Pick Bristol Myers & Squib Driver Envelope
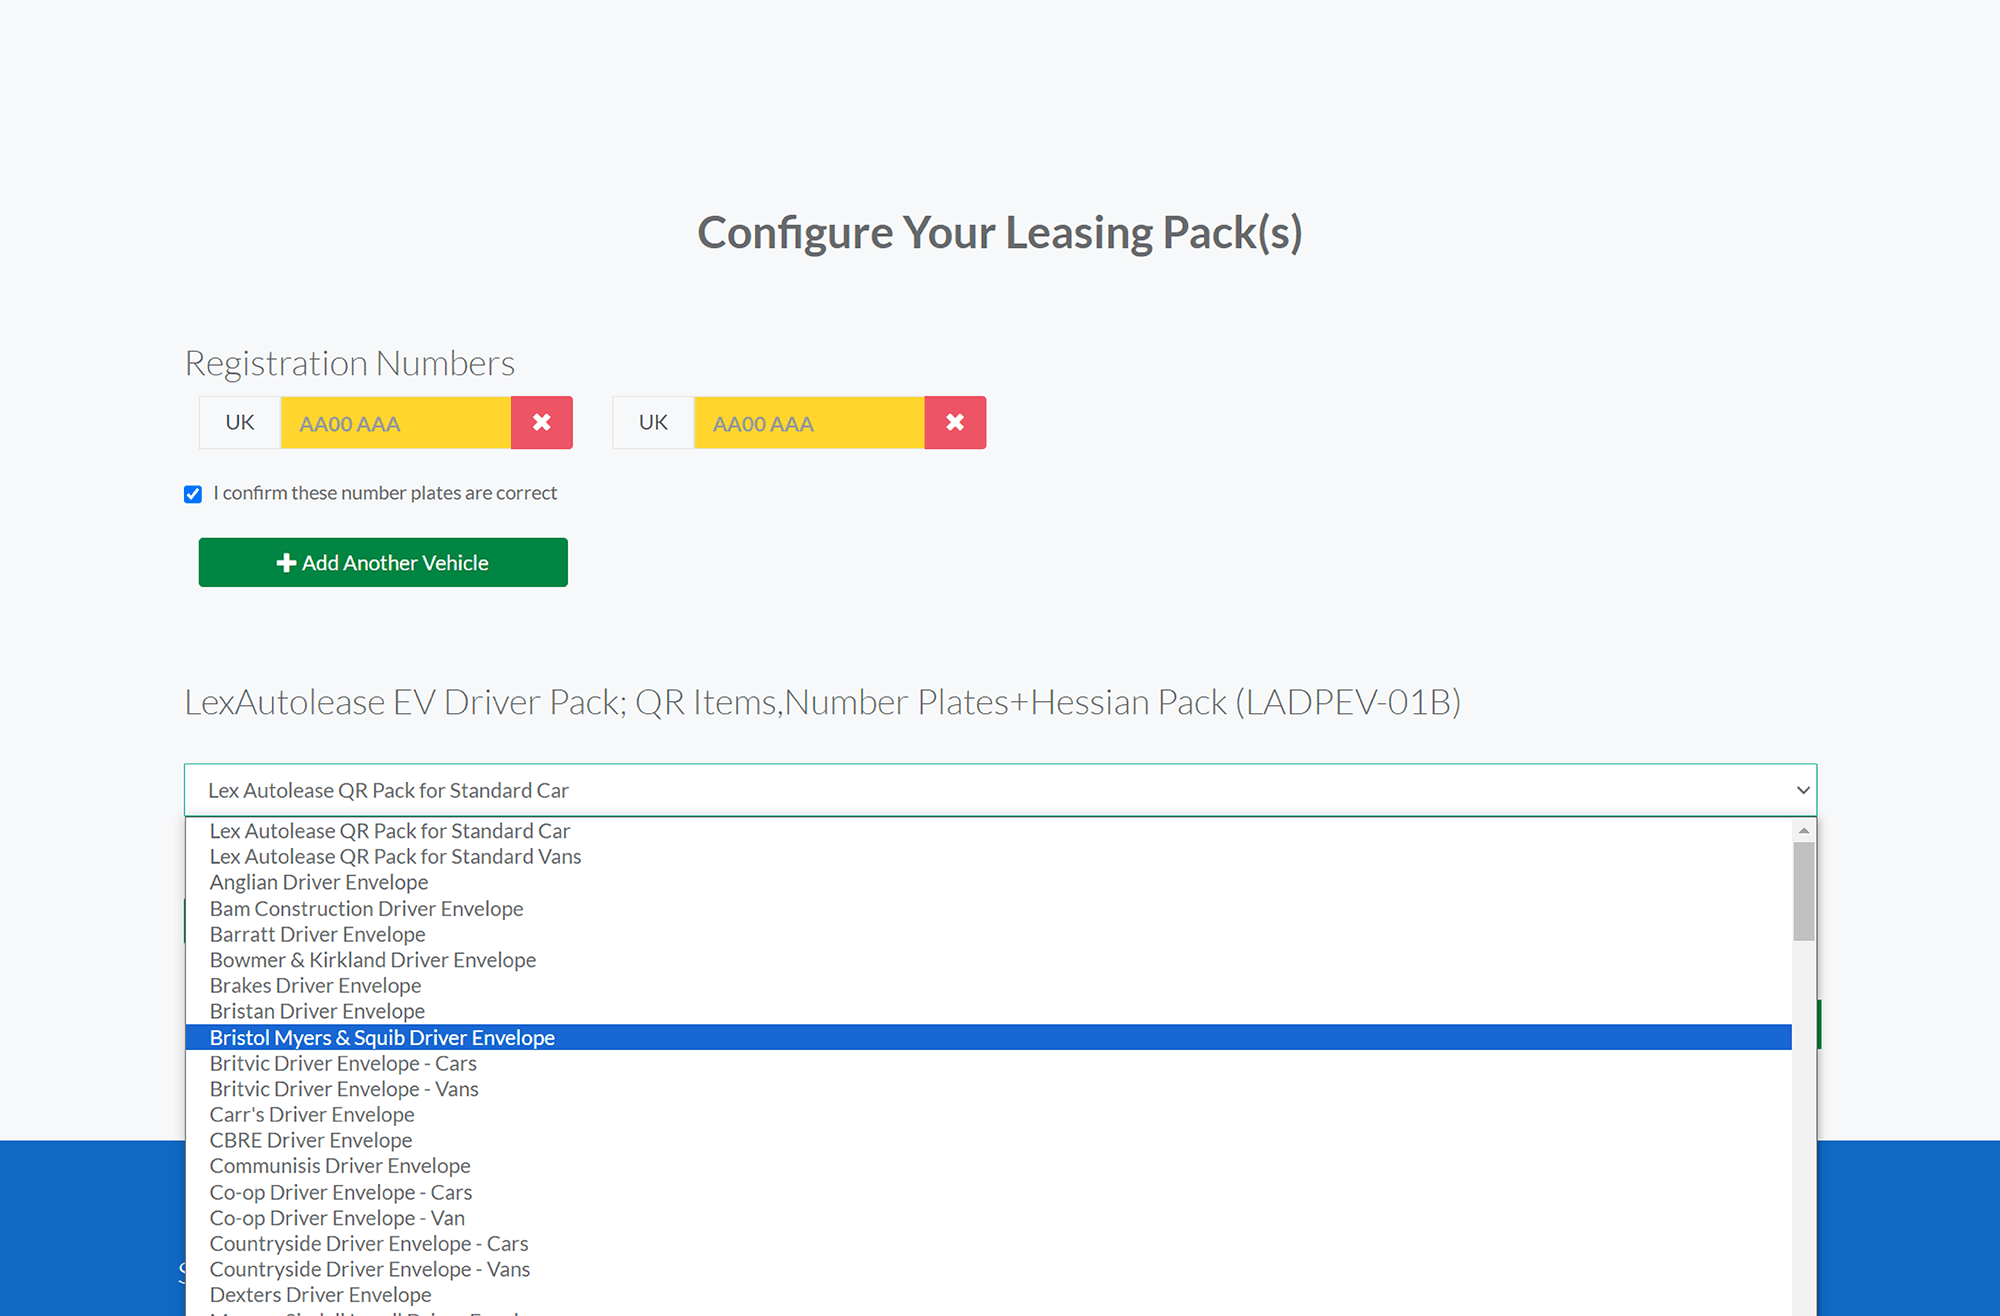Screen dimensions: 2000x1316 click(382, 1037)
